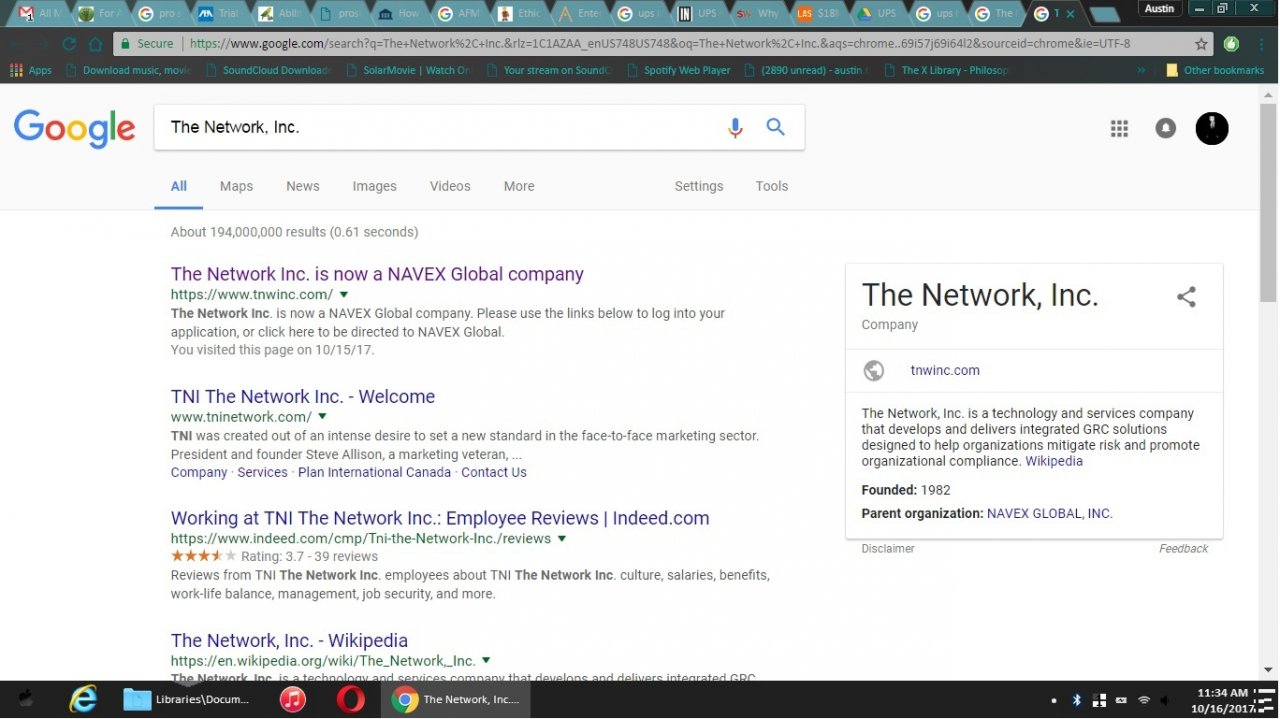Click the taskbar clock showing 11:34 AM
This screenshot has width=1280, height=719.
[x=1222, y=699]
